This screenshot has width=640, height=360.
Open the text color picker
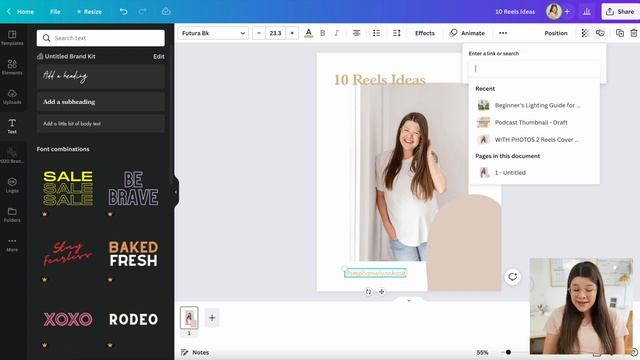[x=309, y=33]
